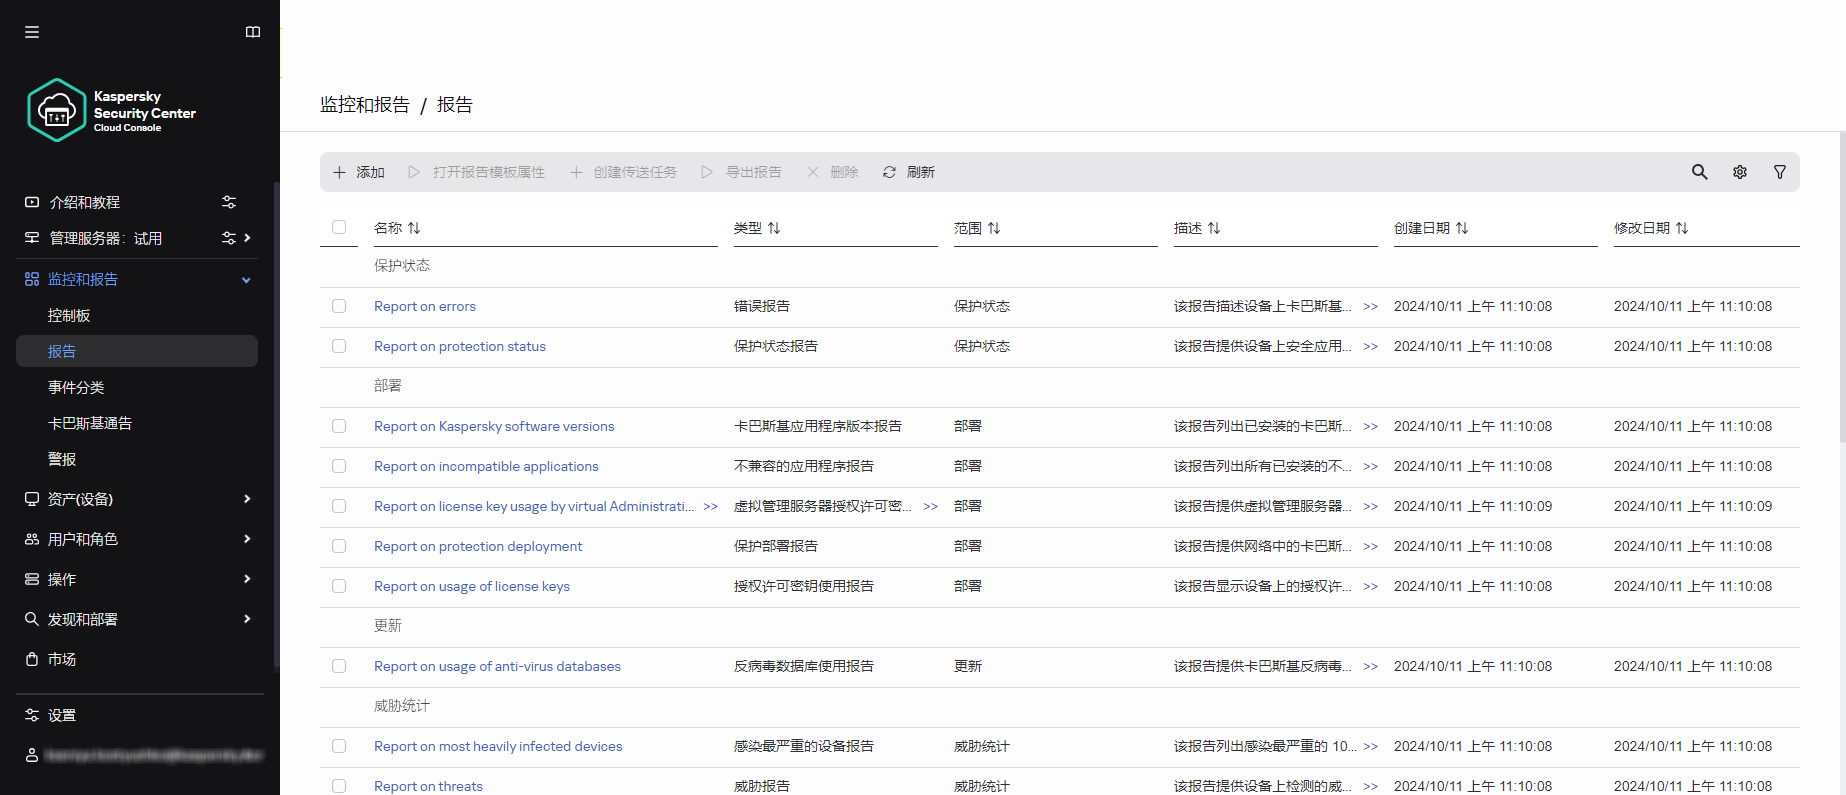The width and height of the screenshot is (1846, 795).
Task: Expand the 资产(设备) sidebar section
Action: coord(247,499)
